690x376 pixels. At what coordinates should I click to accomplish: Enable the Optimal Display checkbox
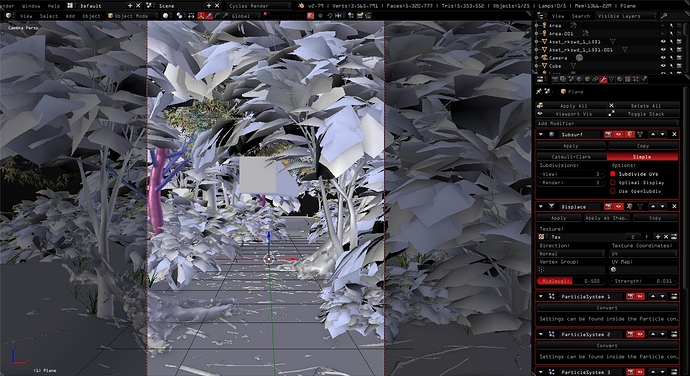click(x=613, y=182)
